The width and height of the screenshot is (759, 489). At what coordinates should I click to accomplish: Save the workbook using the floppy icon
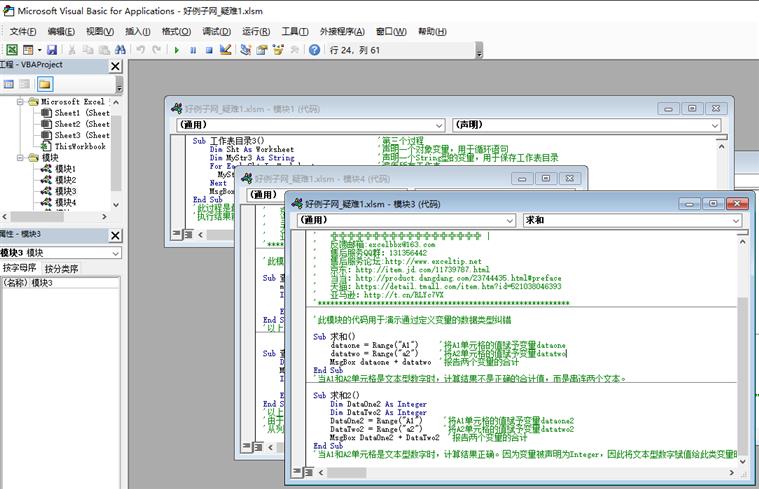[52, 49]
